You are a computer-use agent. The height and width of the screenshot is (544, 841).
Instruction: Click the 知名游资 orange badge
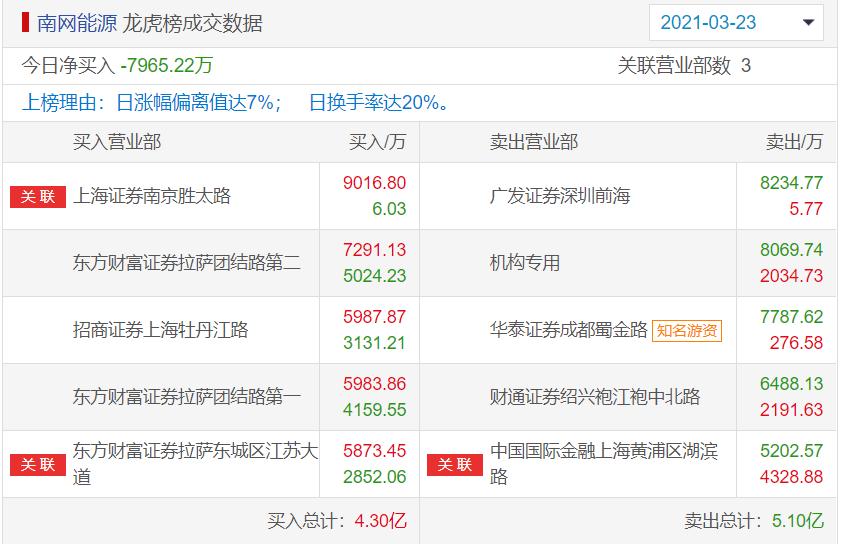[687, 331]
